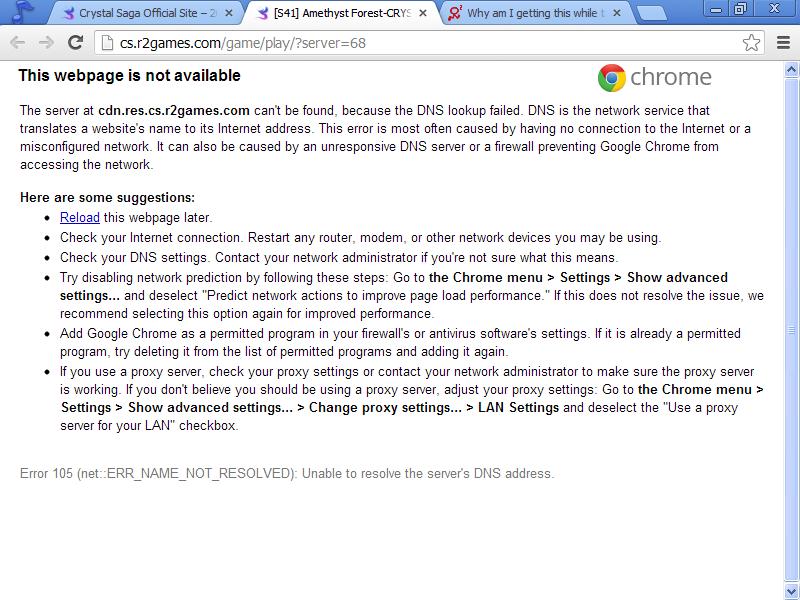Bookmark this page with the star icon

751,43
